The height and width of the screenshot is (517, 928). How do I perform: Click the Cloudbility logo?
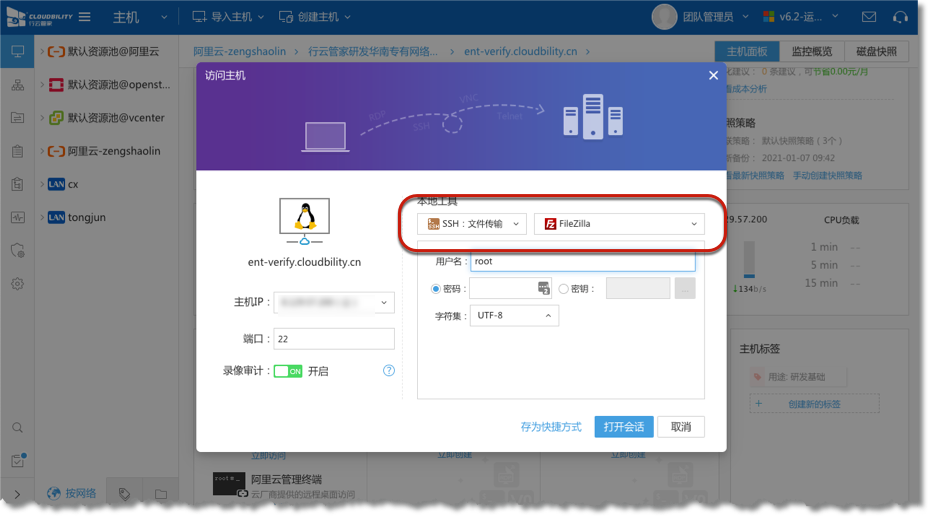pyautogui.click(x=38, y=17)
